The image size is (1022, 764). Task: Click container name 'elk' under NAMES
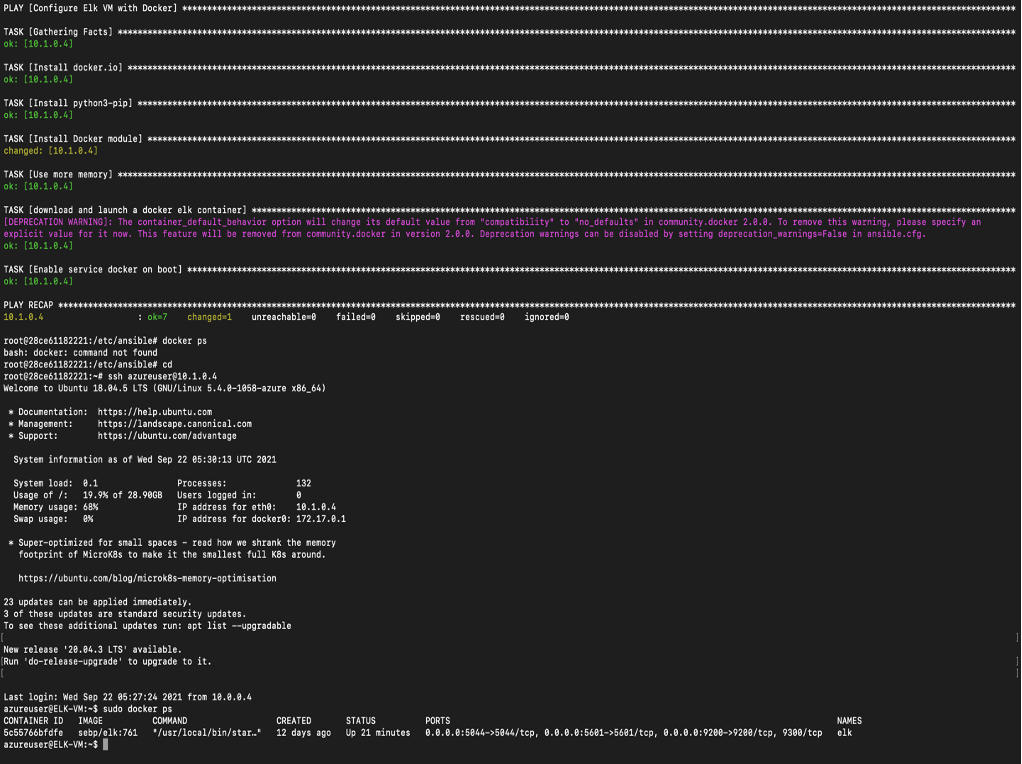[845, 733]
